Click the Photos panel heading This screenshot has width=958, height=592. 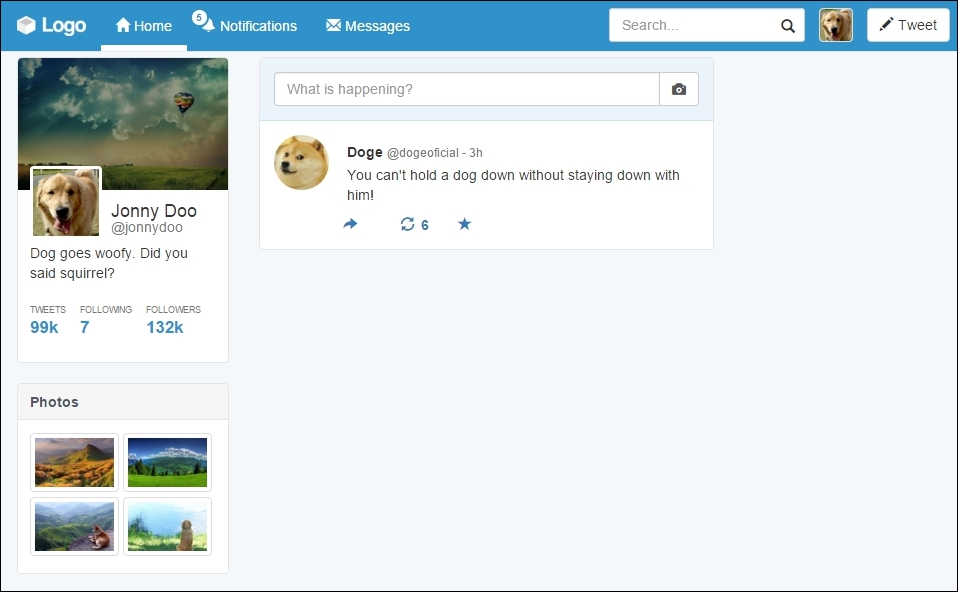[54, 402]
